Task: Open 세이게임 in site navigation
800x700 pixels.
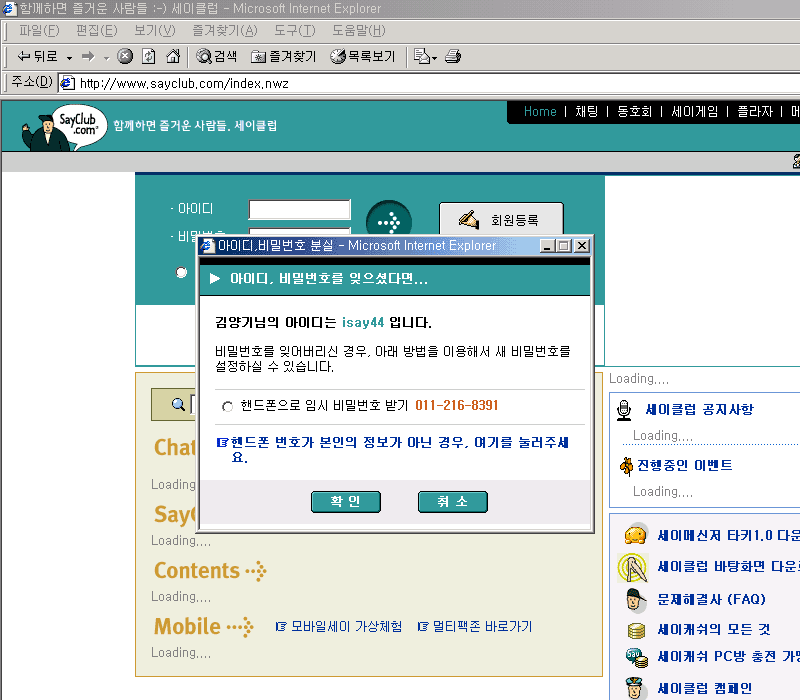Action: pos(694,111)
